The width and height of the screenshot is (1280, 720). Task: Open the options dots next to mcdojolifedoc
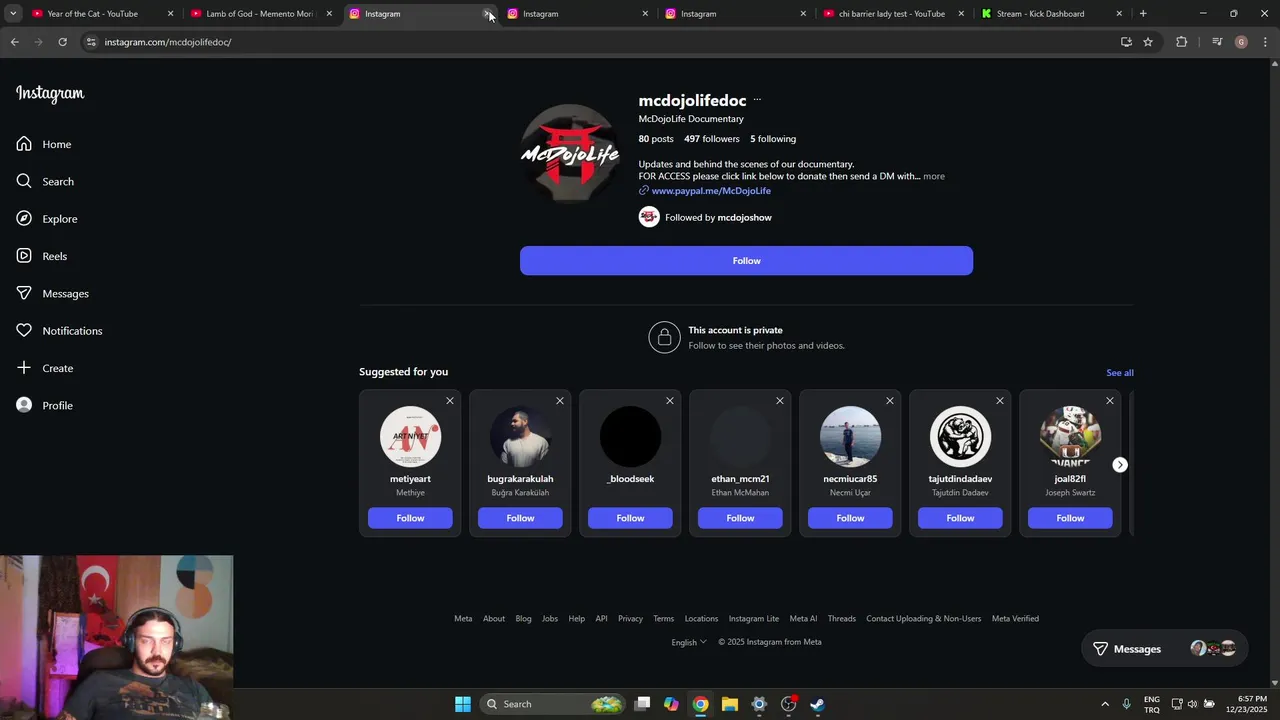pyautogui.click(x=757, y=100)
